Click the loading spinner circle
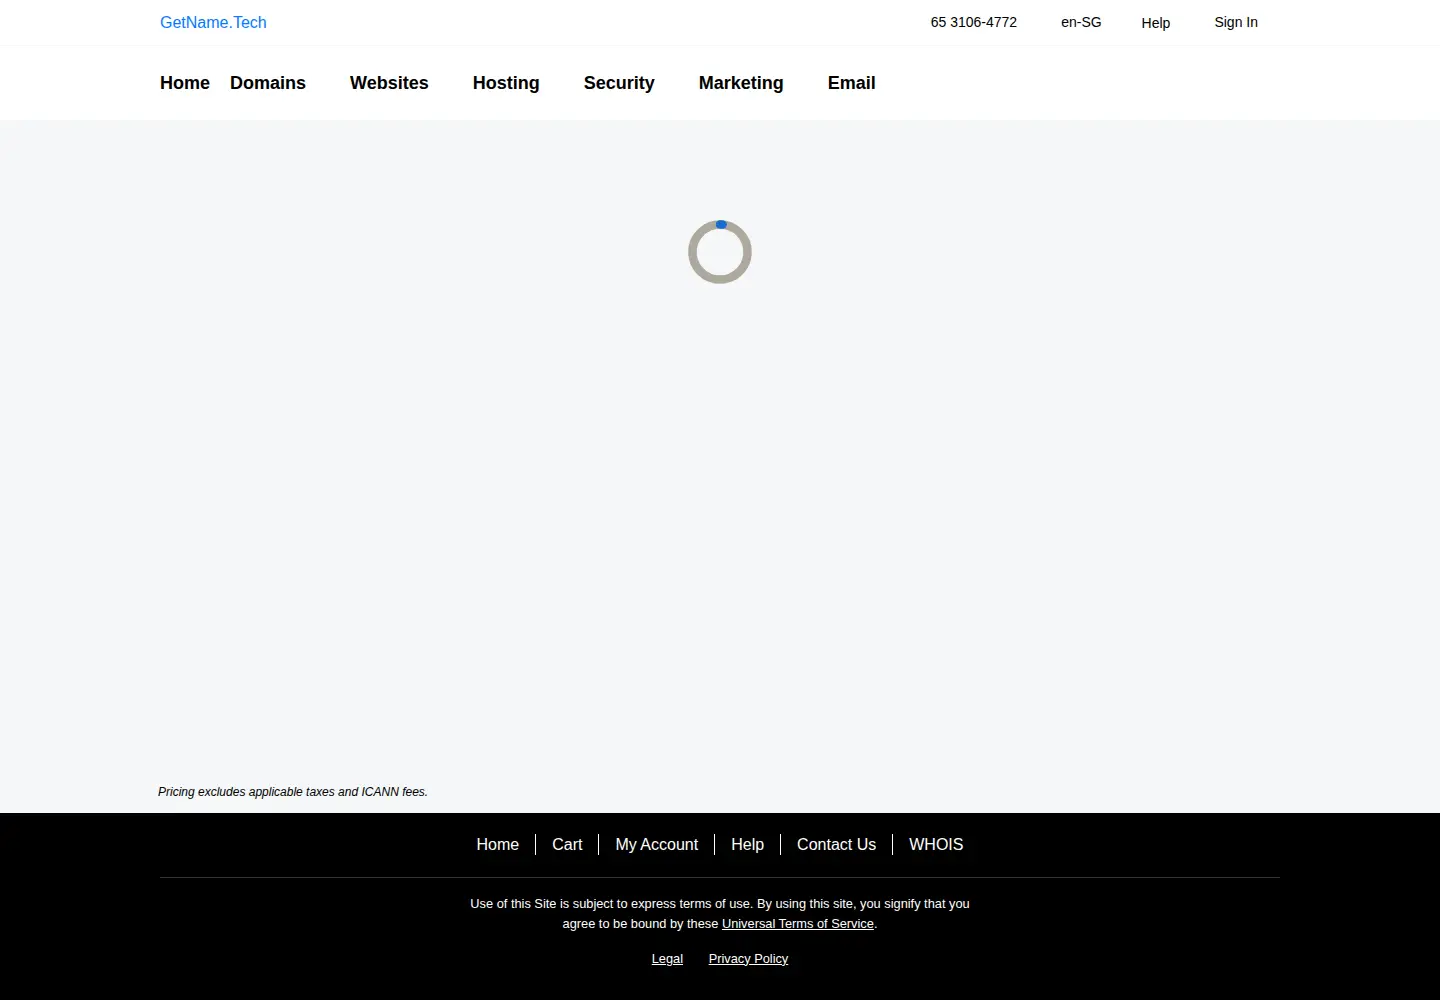Screen dimensions: 1440x1000 coord(720,252)
